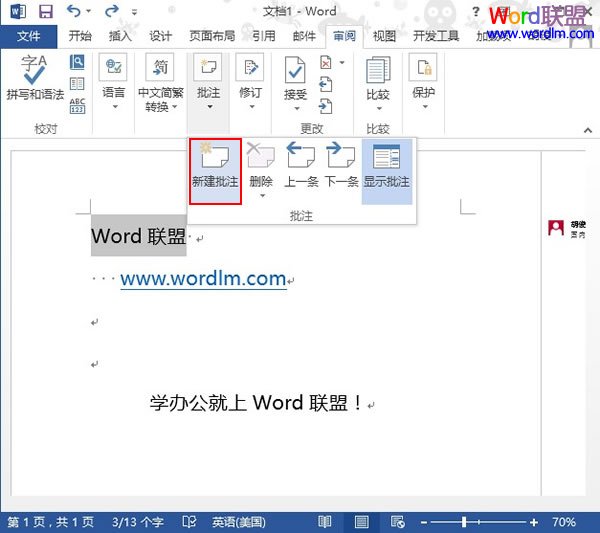
Task: Switch to the 设计 tab
Action: point(160,36)
